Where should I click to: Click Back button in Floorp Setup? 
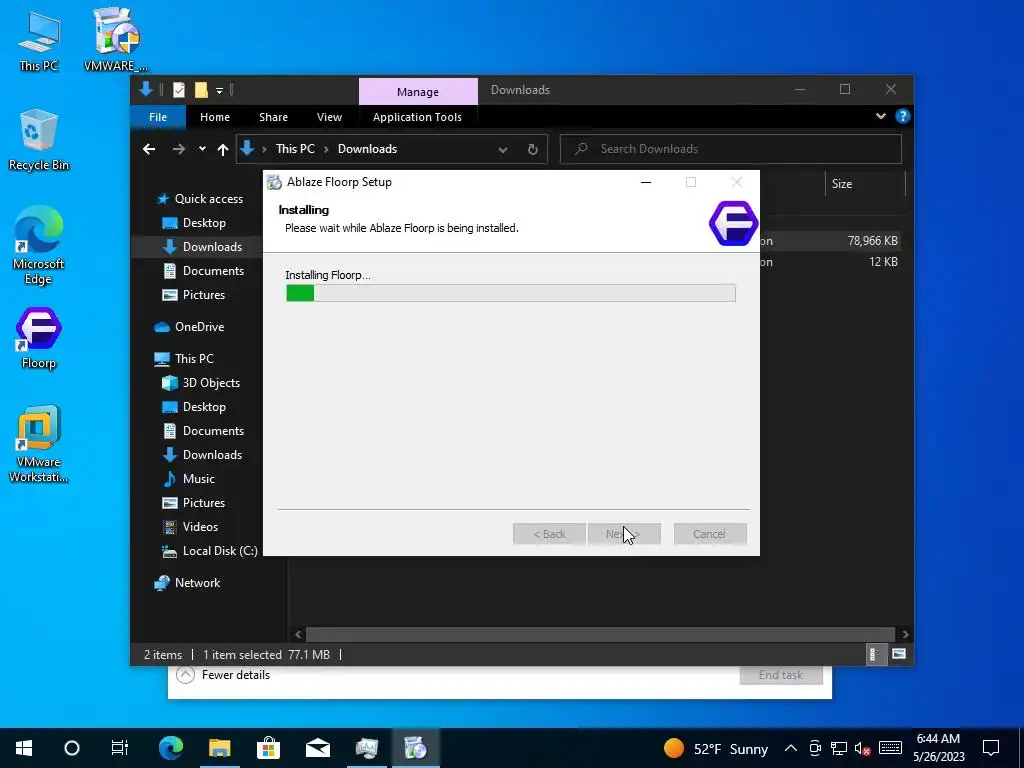click(549, 534)
